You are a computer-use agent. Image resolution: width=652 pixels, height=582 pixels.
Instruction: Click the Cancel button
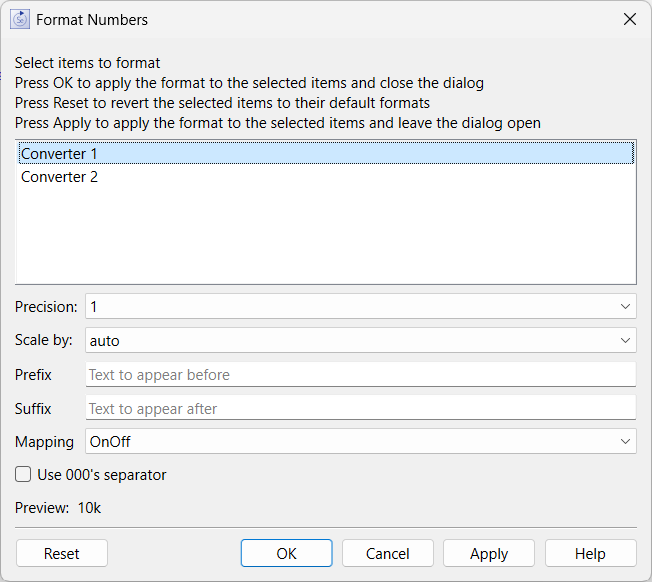(x=388, y=553)
